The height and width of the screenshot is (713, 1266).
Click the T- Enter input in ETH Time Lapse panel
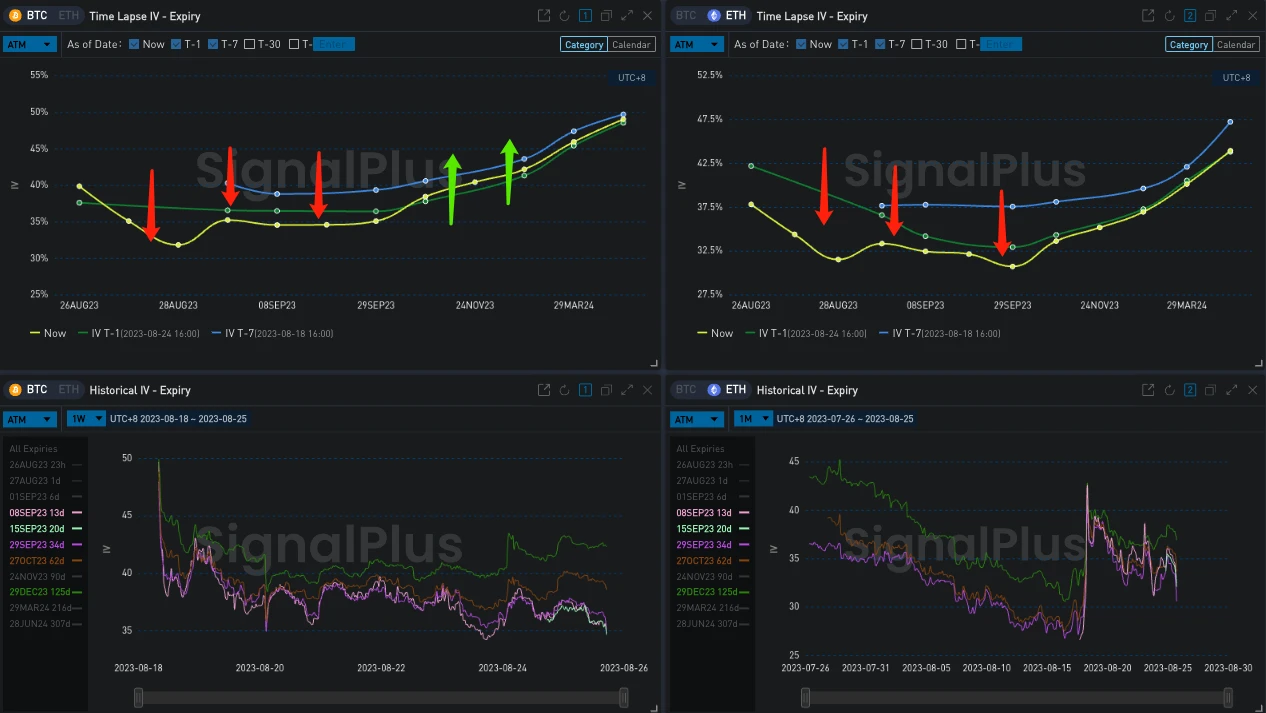click(1000, 44)
